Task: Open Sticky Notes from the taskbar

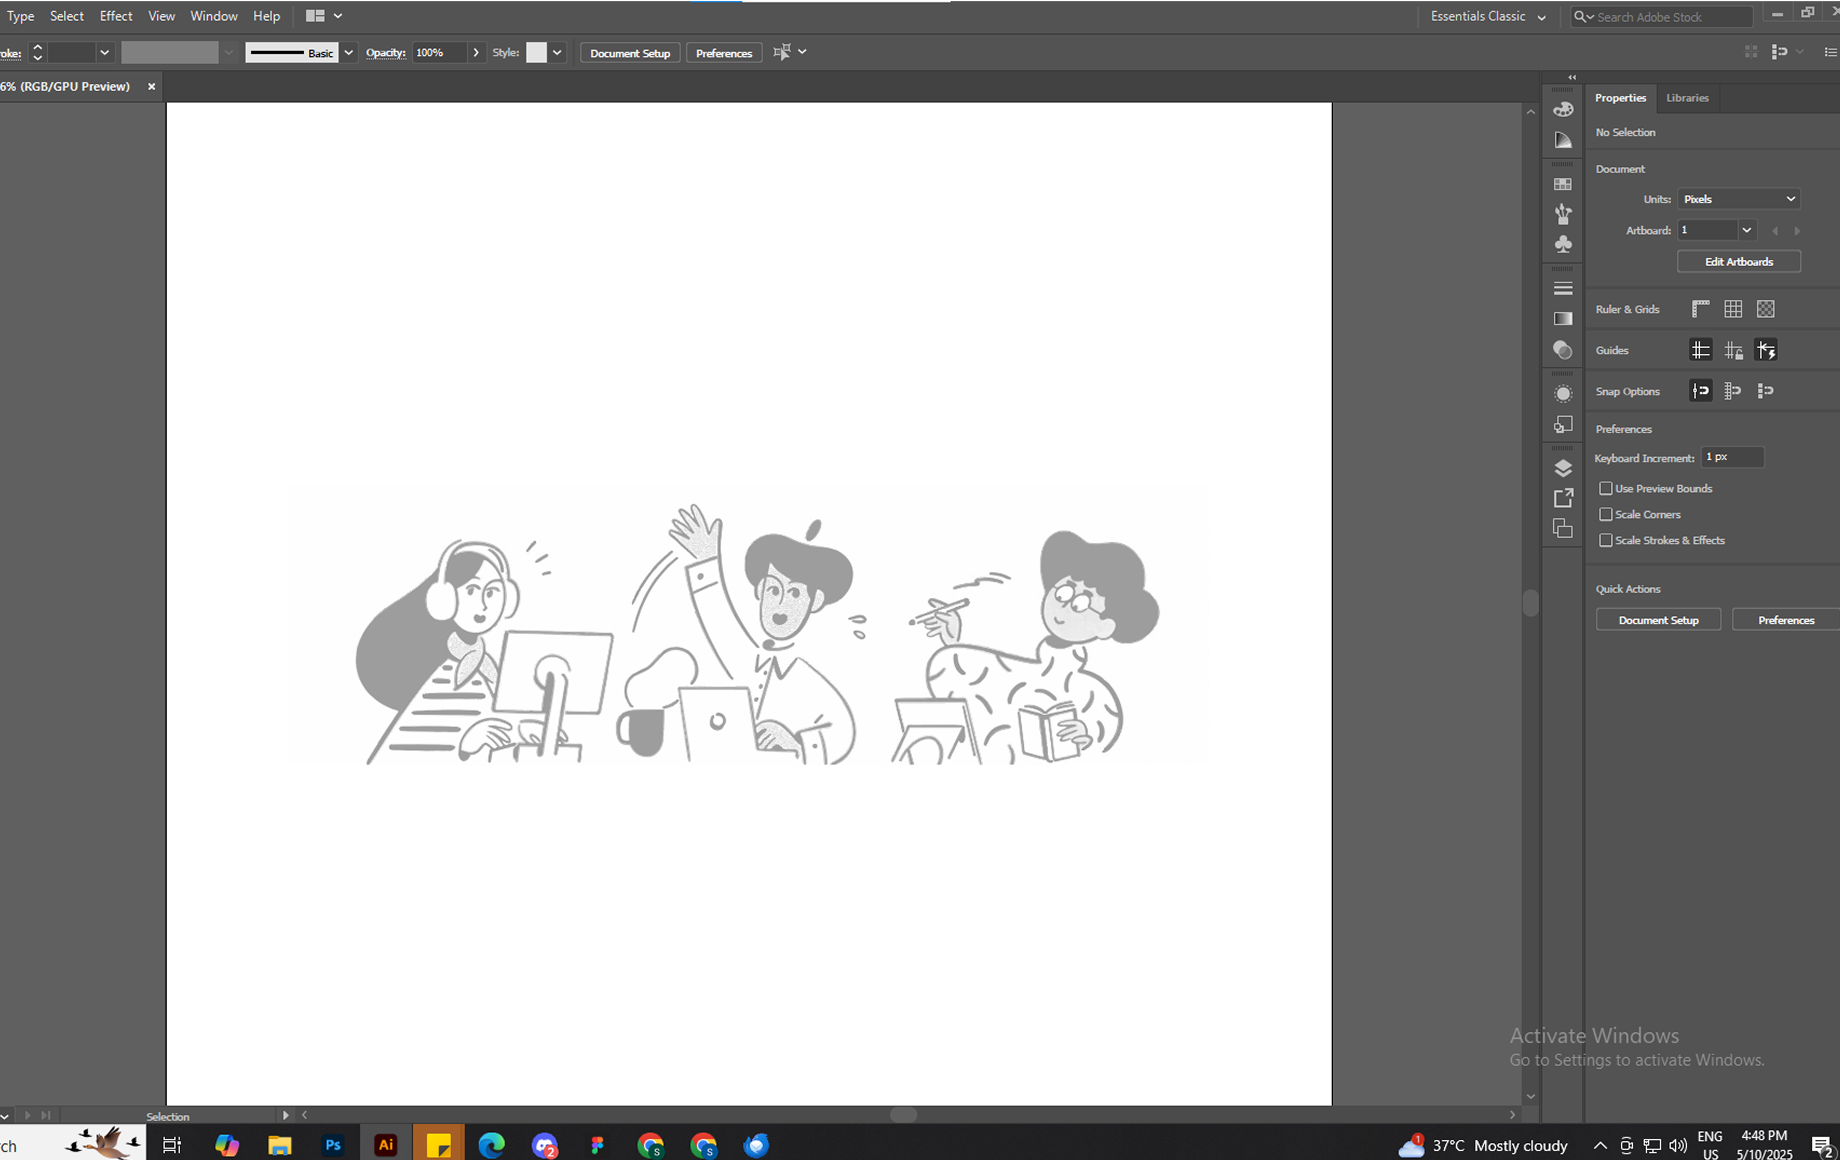Action: 438,1145
